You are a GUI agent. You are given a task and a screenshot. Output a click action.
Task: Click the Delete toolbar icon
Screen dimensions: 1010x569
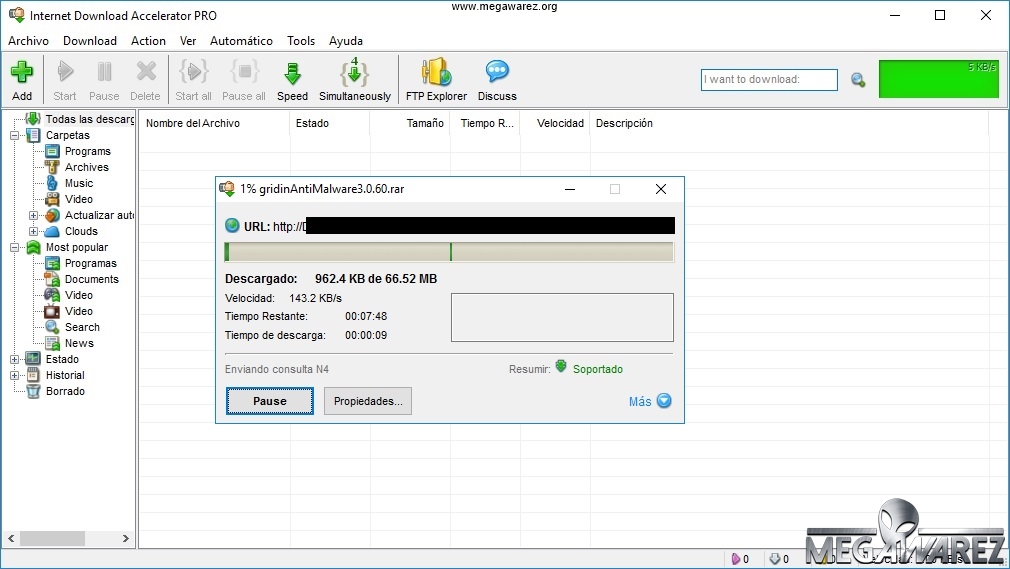(x=146, y=72)
